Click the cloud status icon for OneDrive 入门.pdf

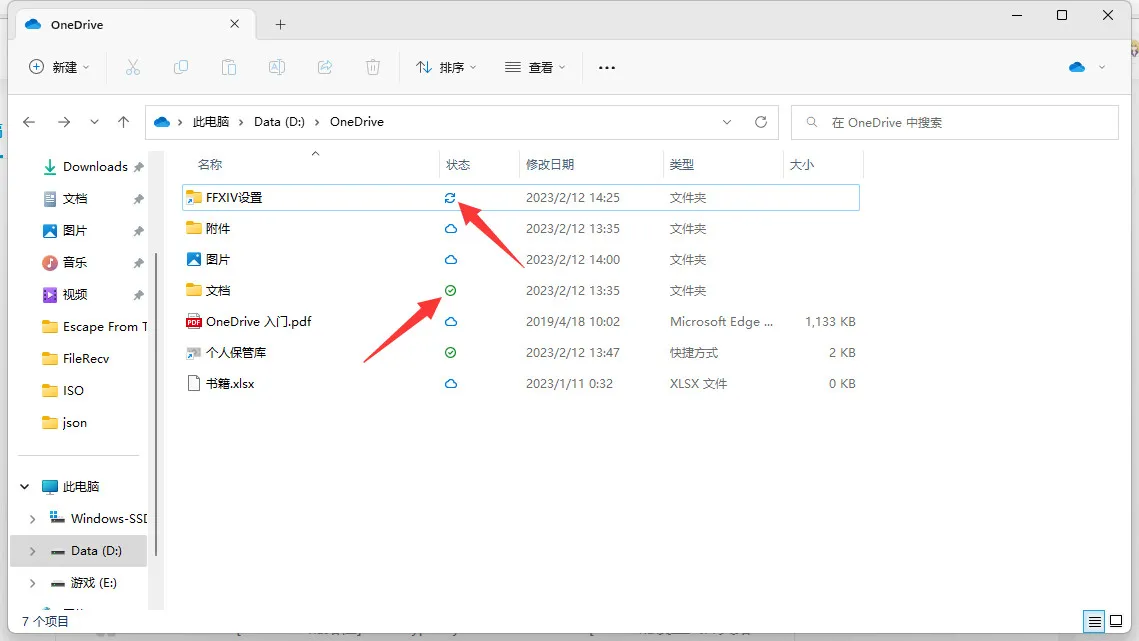pos(450,321)
